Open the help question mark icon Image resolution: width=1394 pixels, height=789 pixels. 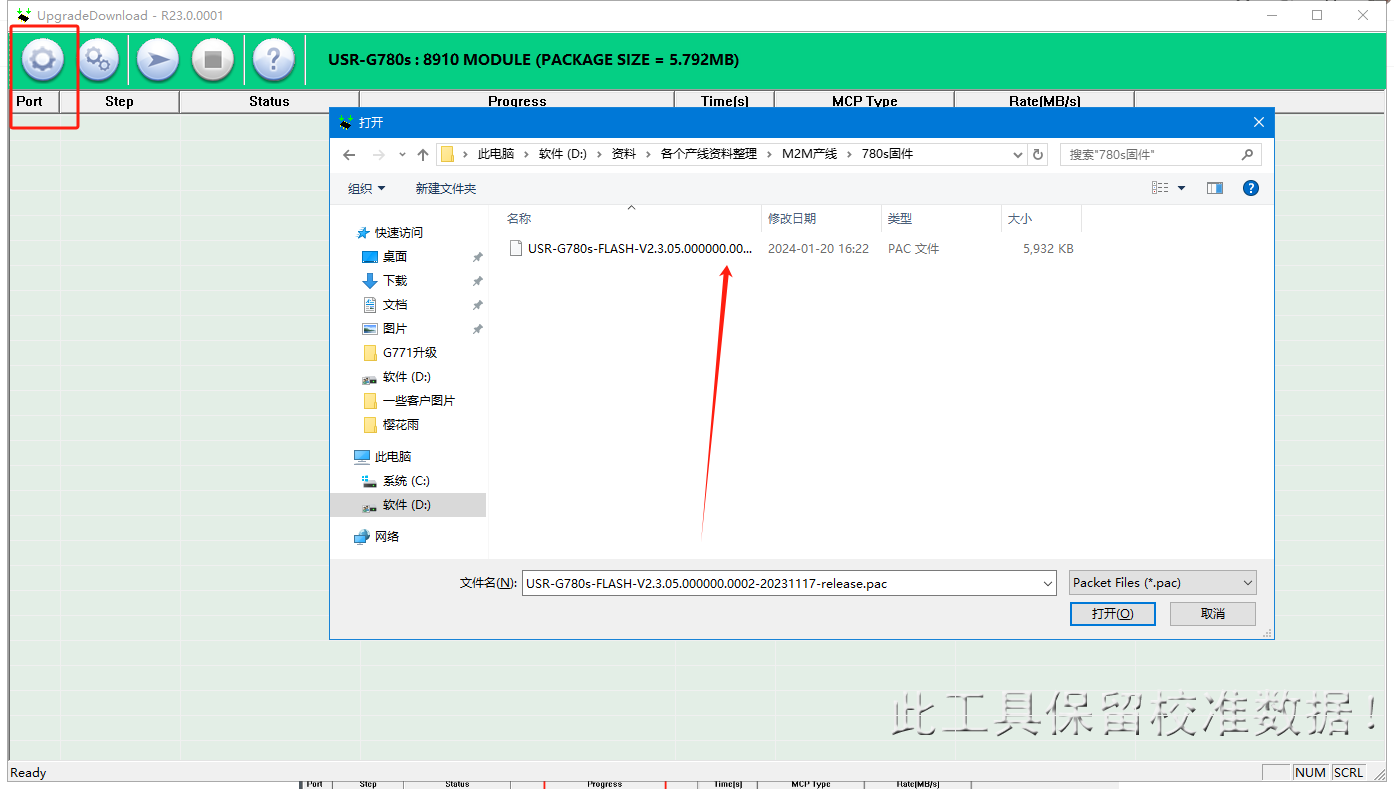point(273,61)
